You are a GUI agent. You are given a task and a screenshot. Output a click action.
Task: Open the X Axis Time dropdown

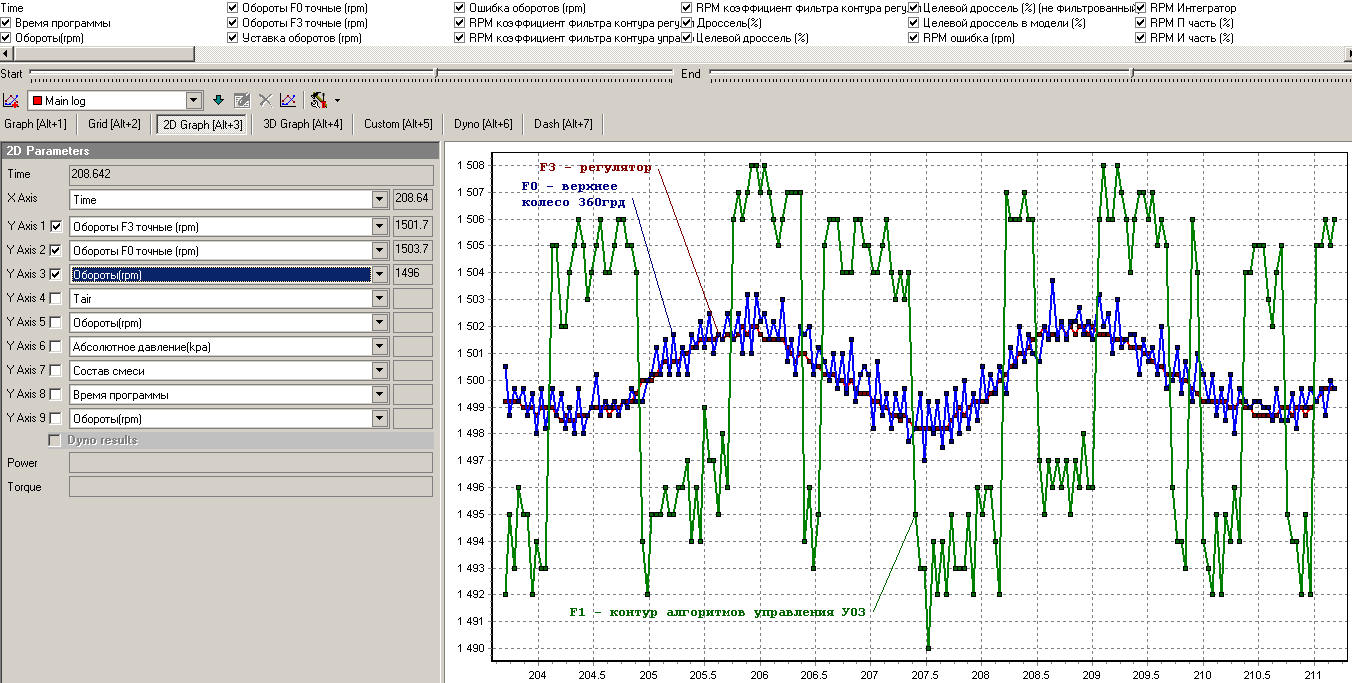[x=379, y=200]
